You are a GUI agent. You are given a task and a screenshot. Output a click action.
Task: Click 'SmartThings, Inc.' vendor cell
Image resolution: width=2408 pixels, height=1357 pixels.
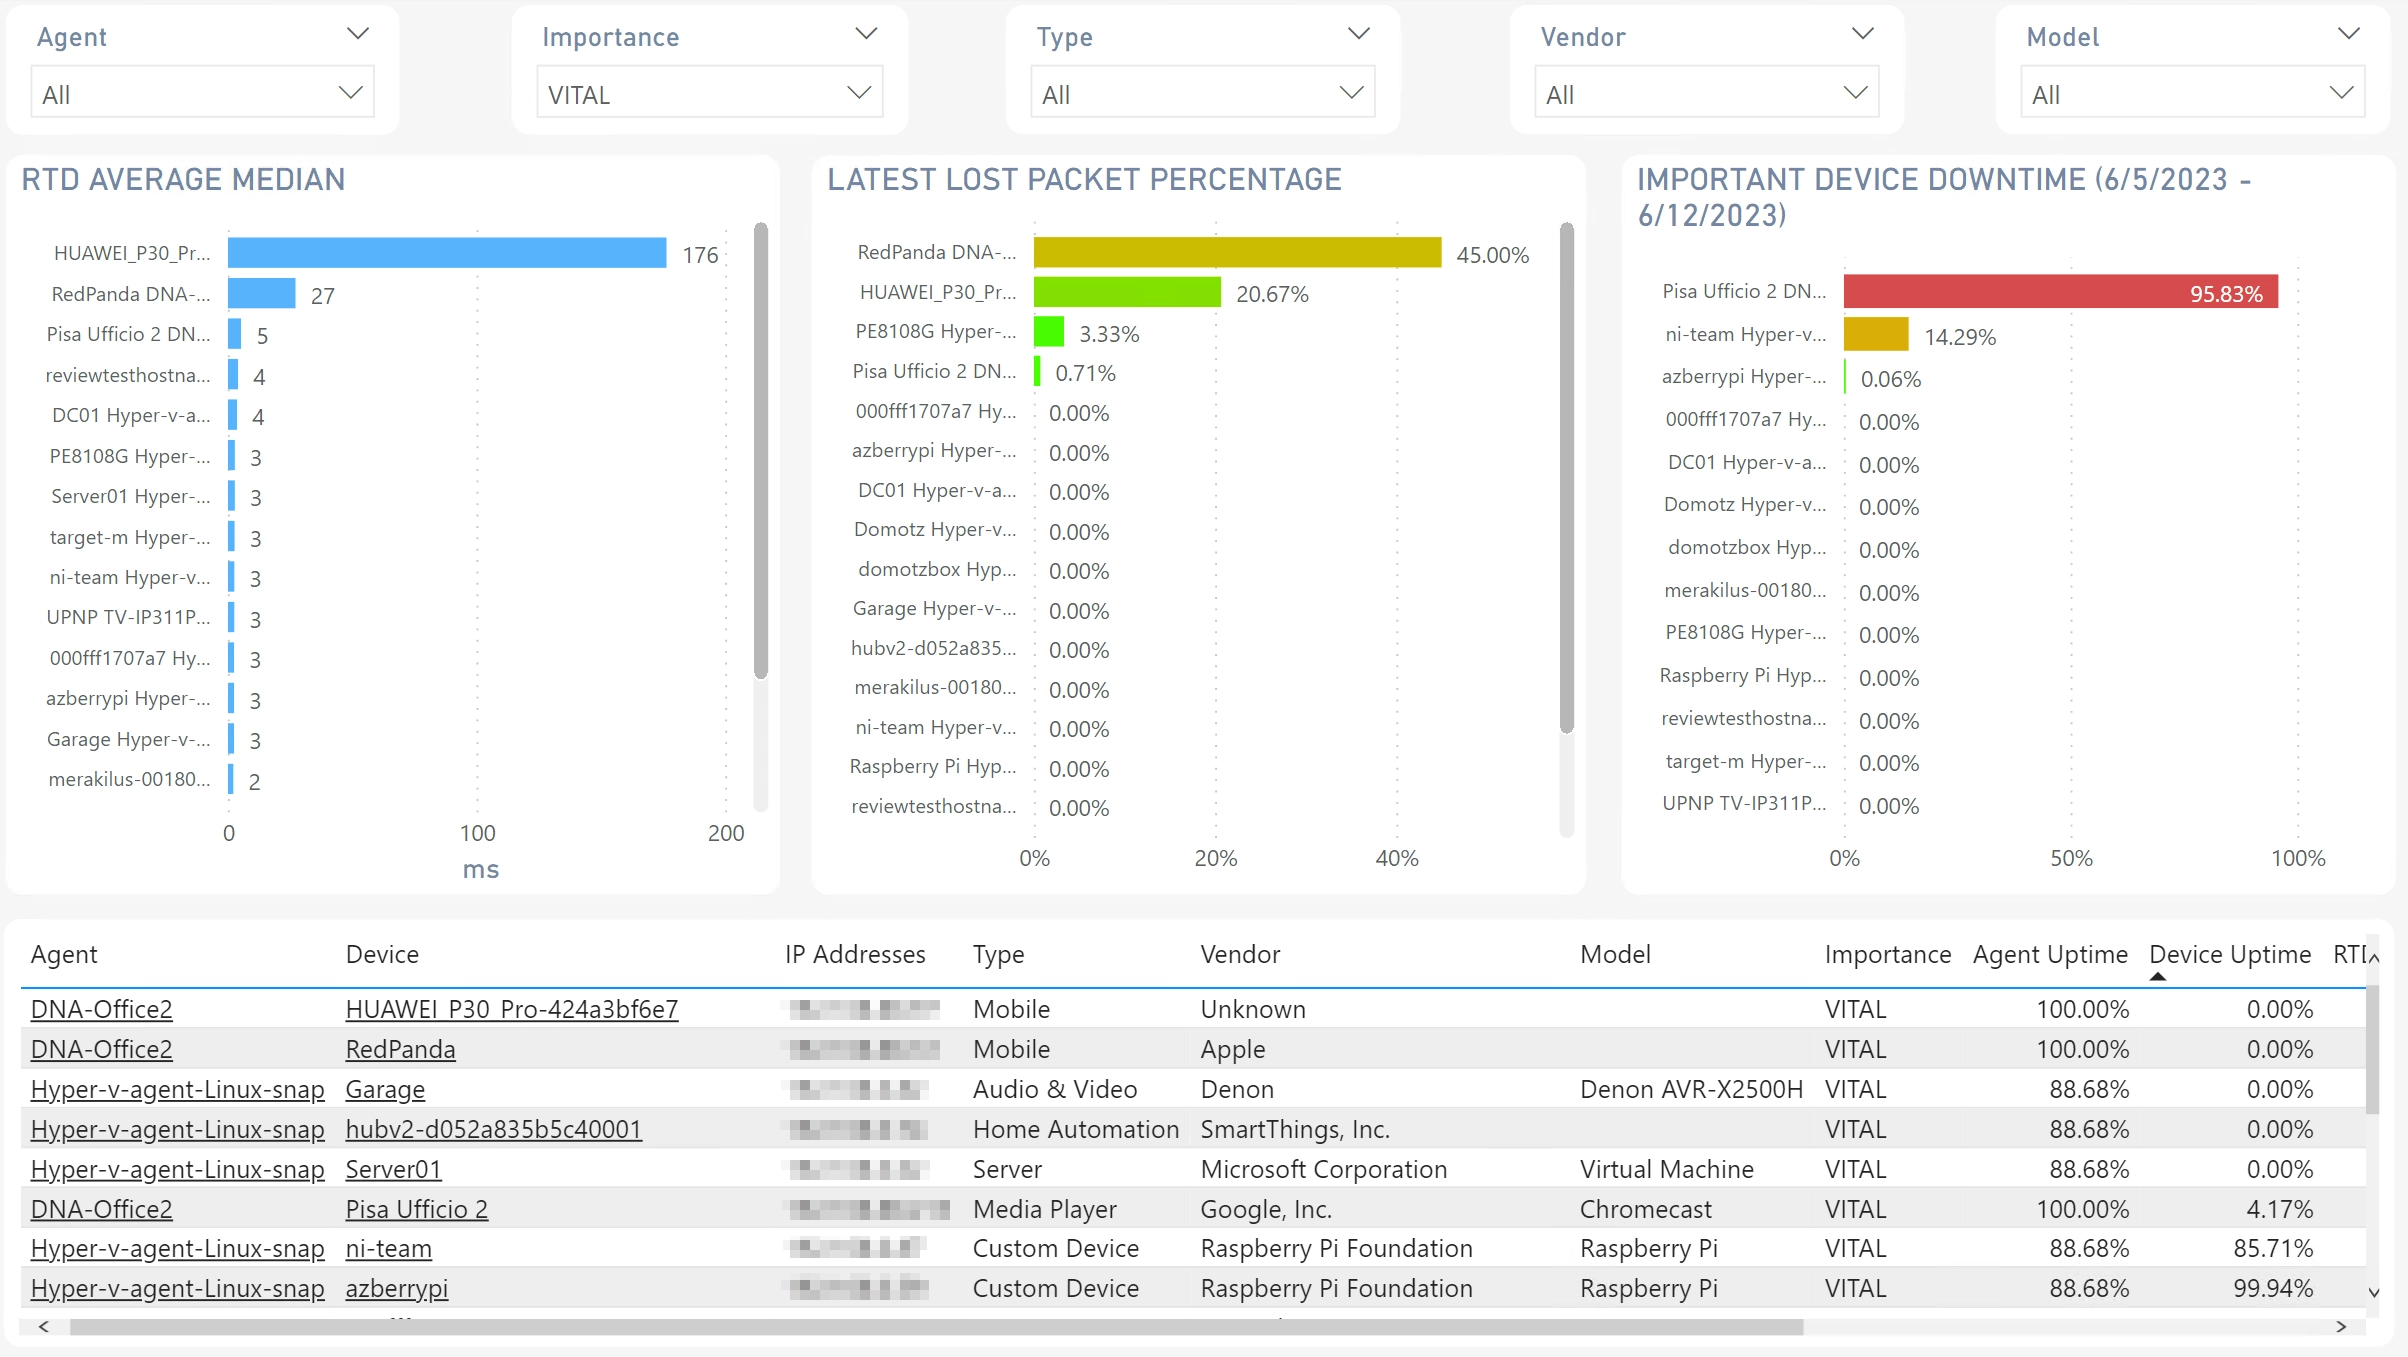[1296, 1129]
